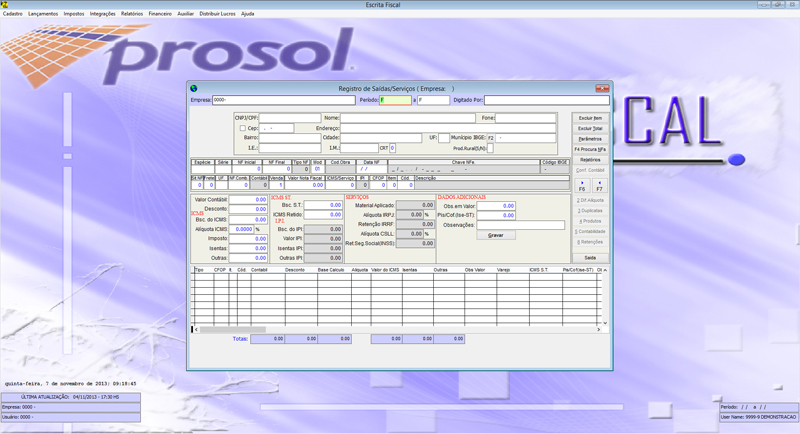The image size is (800, 434).
Task: Focus the Empresa input field
Action: 284,100
